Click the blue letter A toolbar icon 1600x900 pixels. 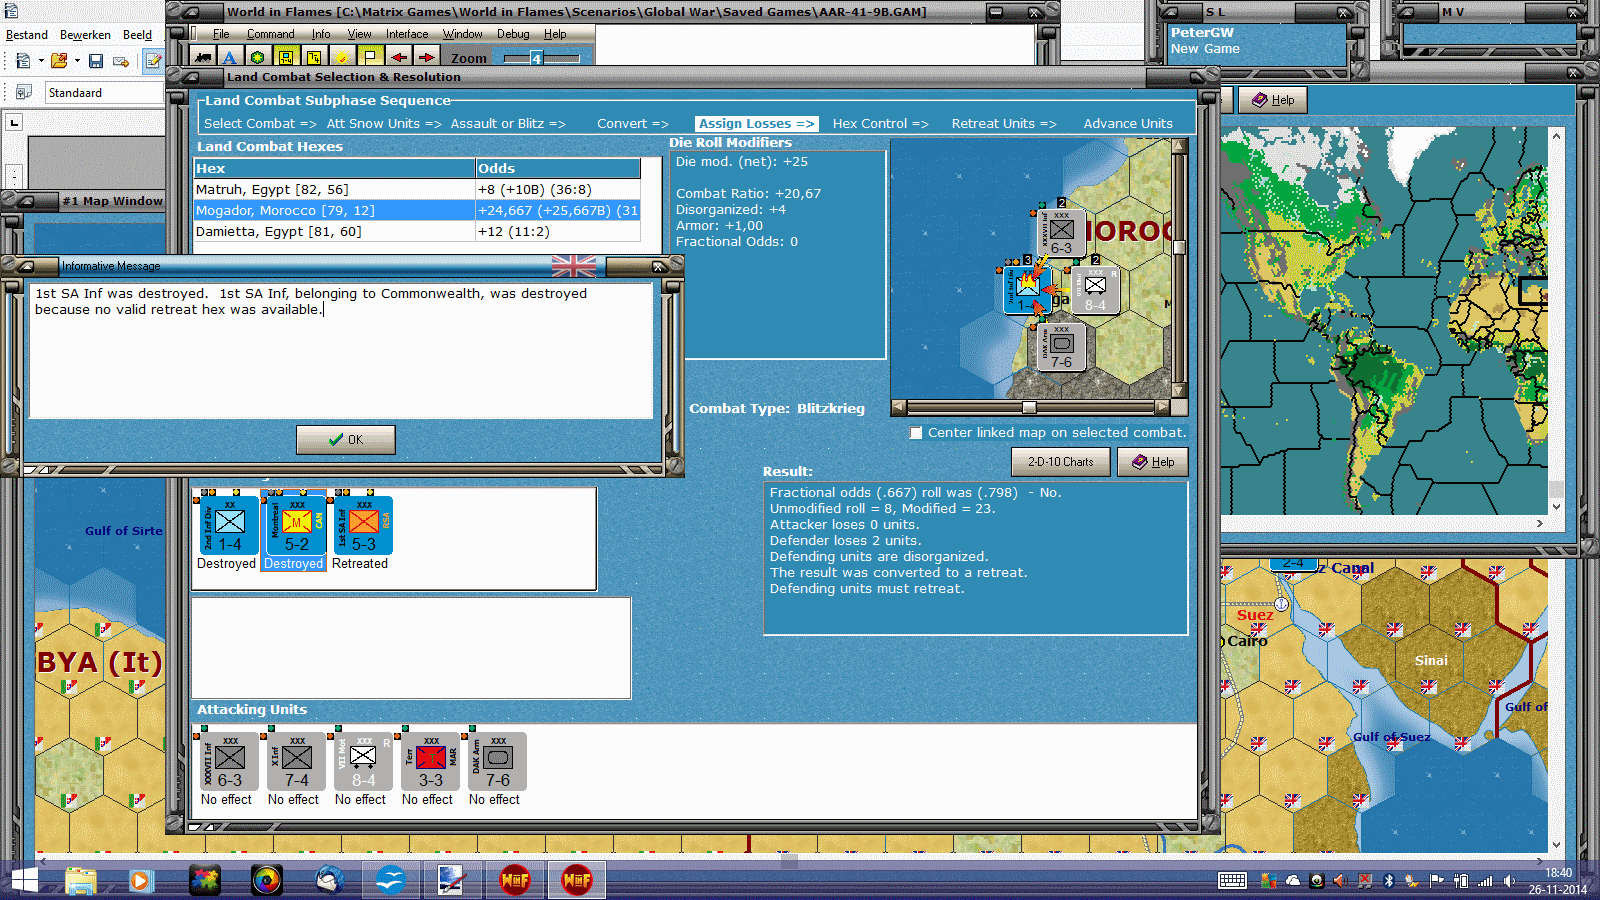click(x=229, y=58)
